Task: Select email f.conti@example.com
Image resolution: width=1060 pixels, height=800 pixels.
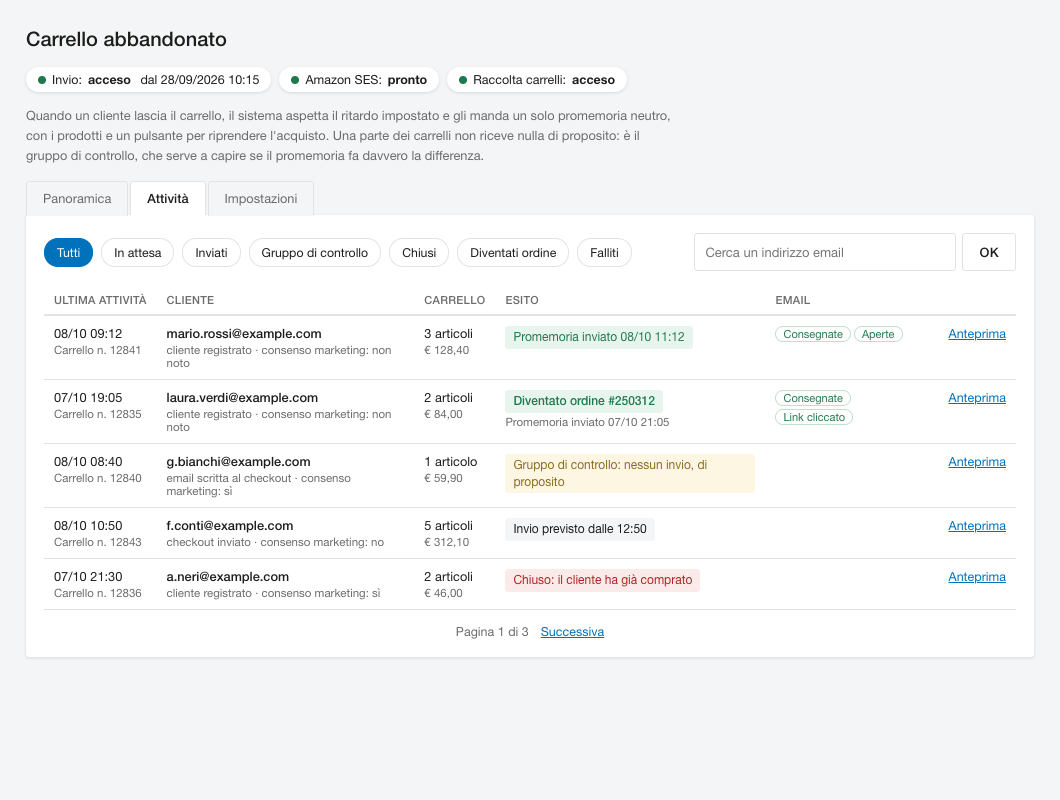Action: tap(230, 526)
